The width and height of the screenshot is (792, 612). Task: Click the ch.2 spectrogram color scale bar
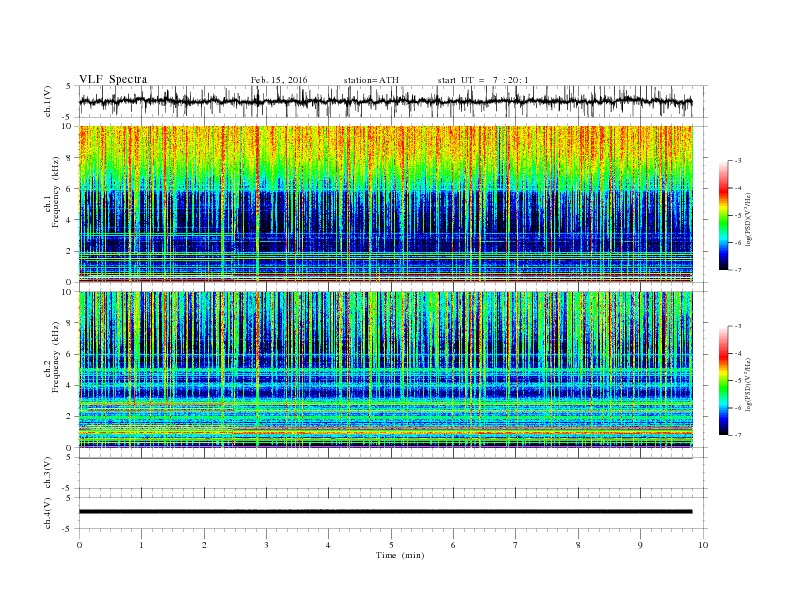click(x=723, y=380)
